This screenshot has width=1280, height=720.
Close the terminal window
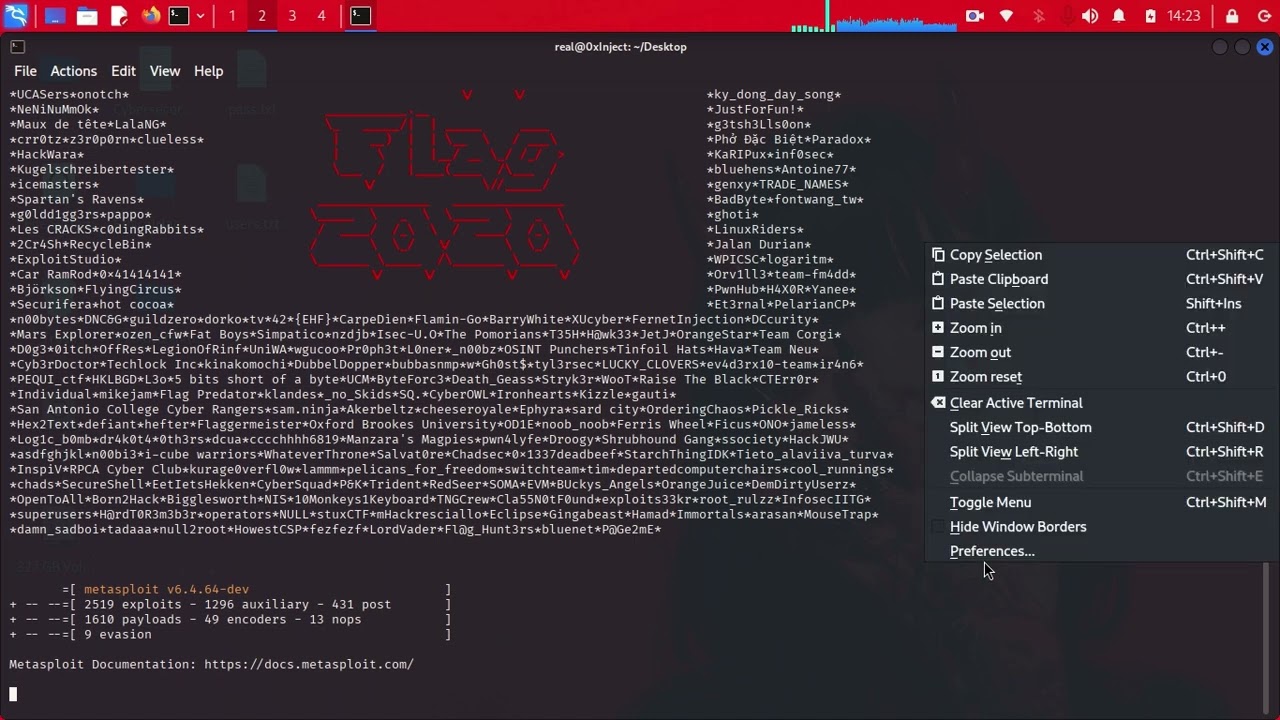coord(1265,47)
